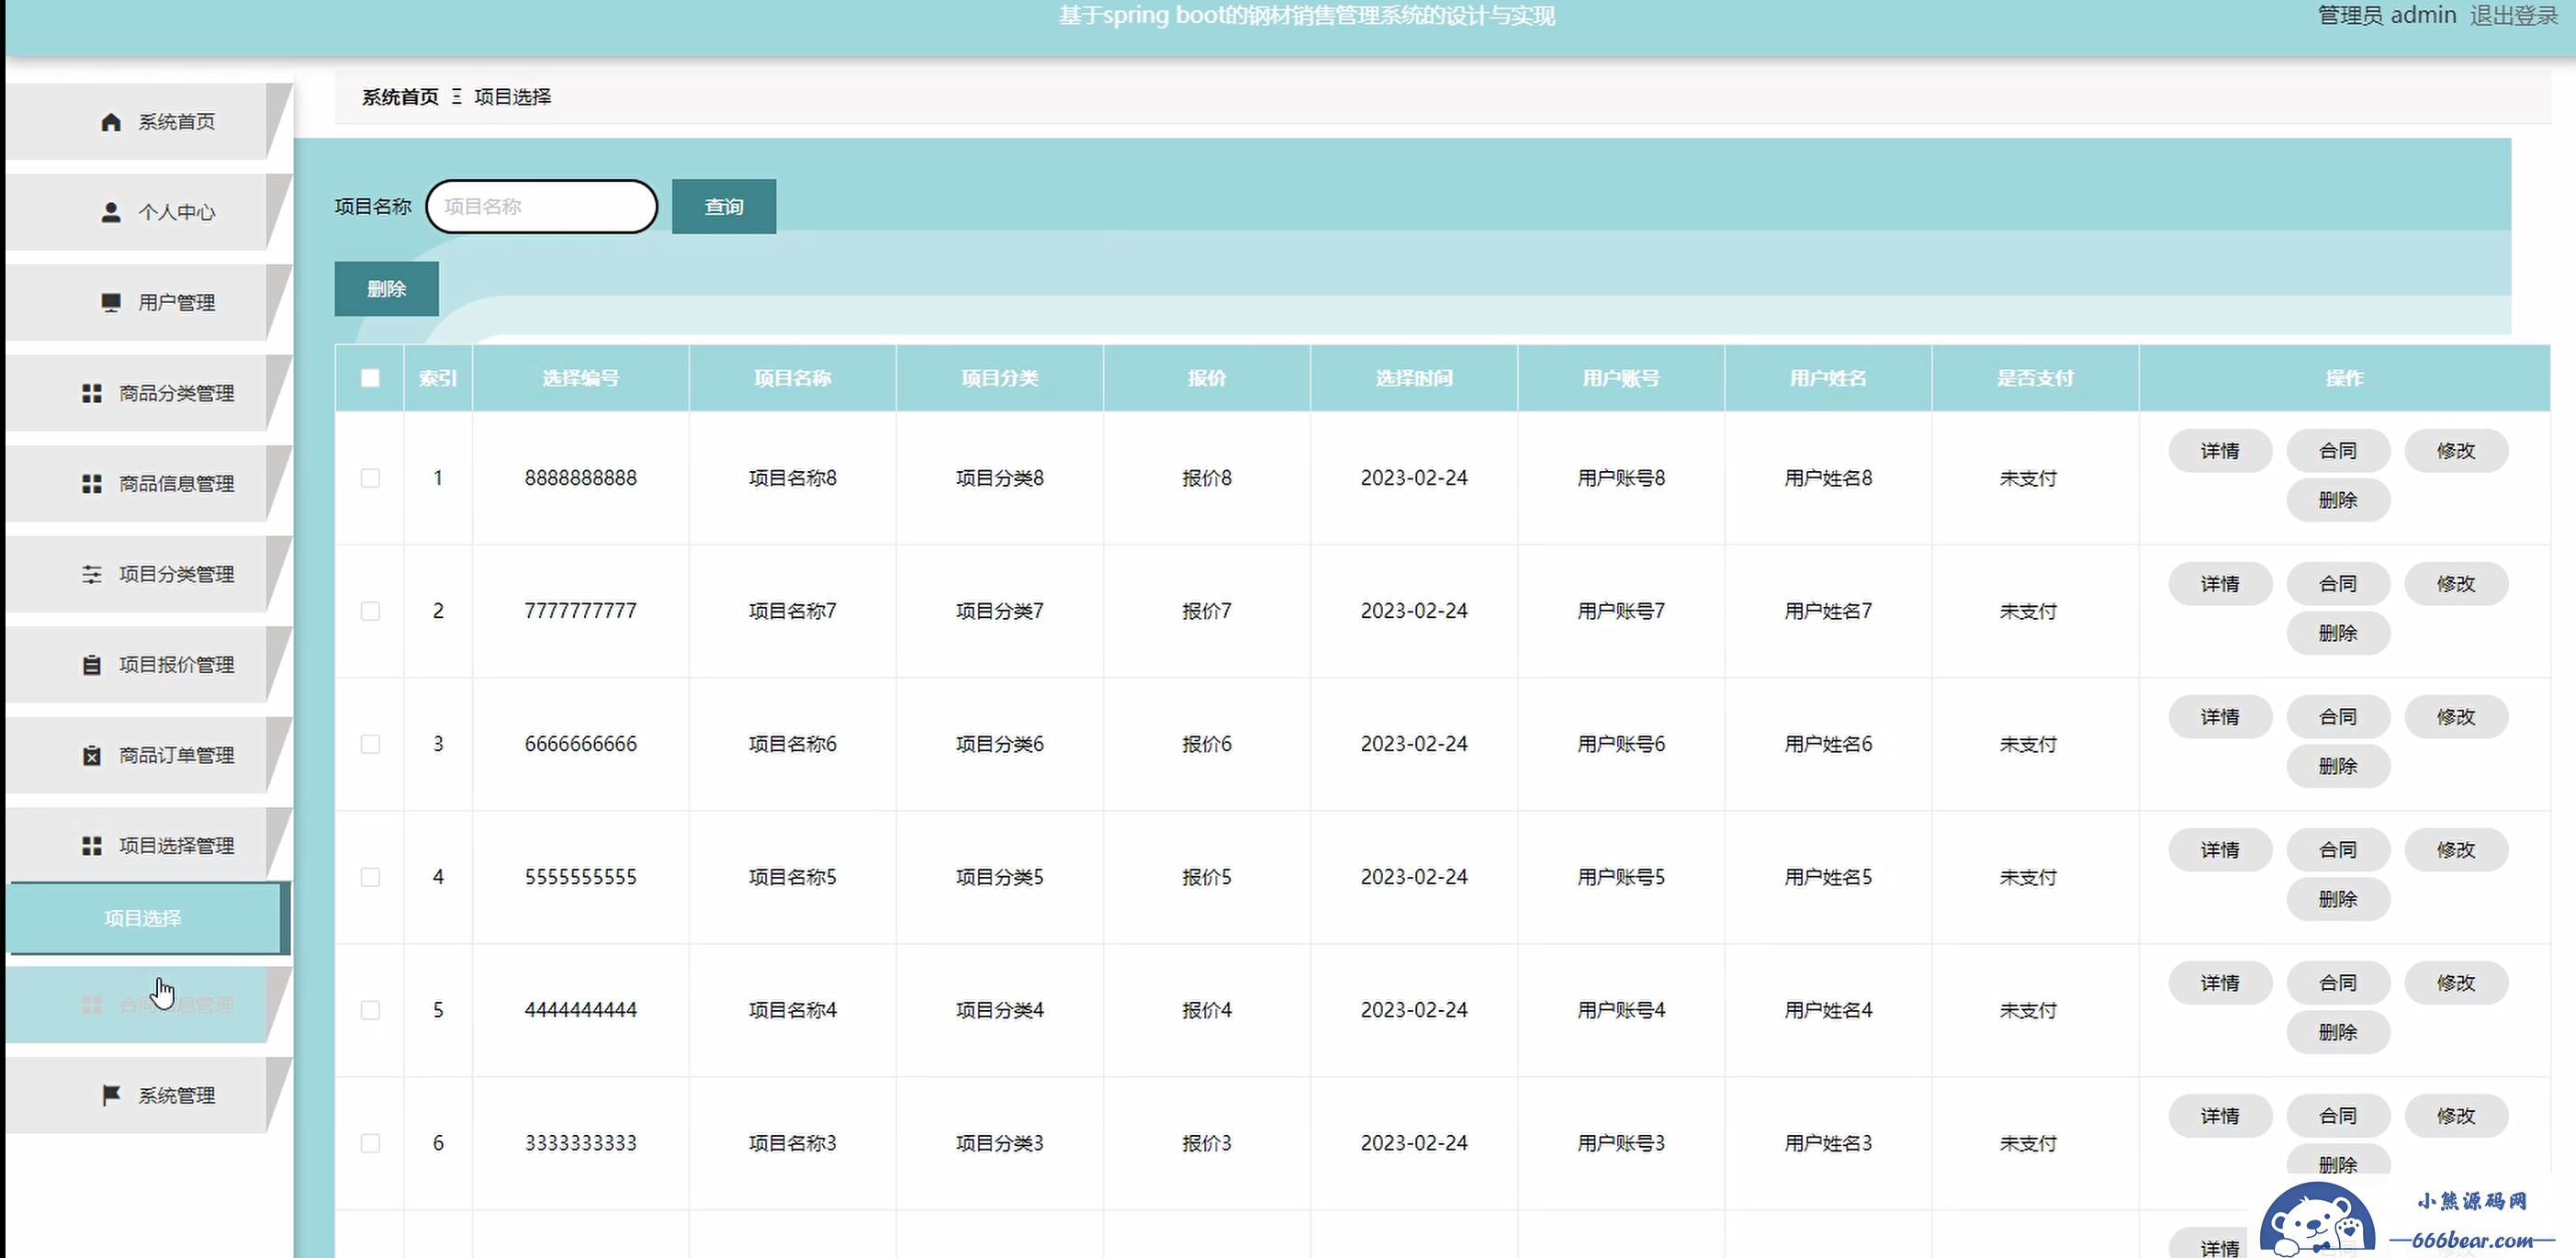Click the person icon beside 个人中心

[111, 212]
